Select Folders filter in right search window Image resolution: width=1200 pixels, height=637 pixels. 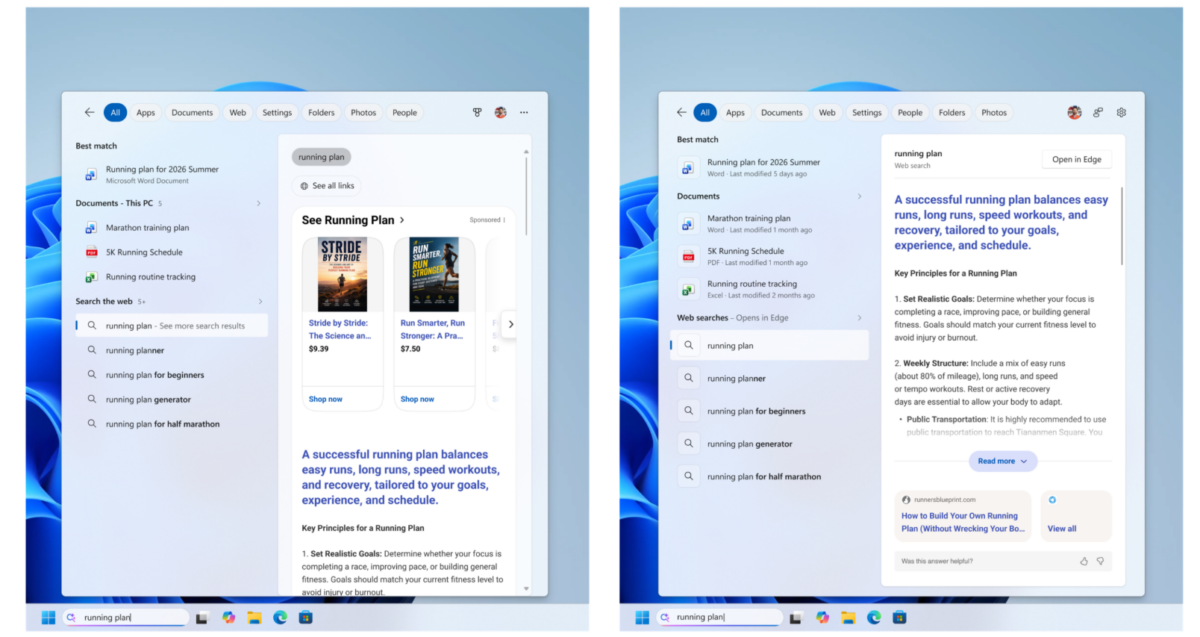952,113
